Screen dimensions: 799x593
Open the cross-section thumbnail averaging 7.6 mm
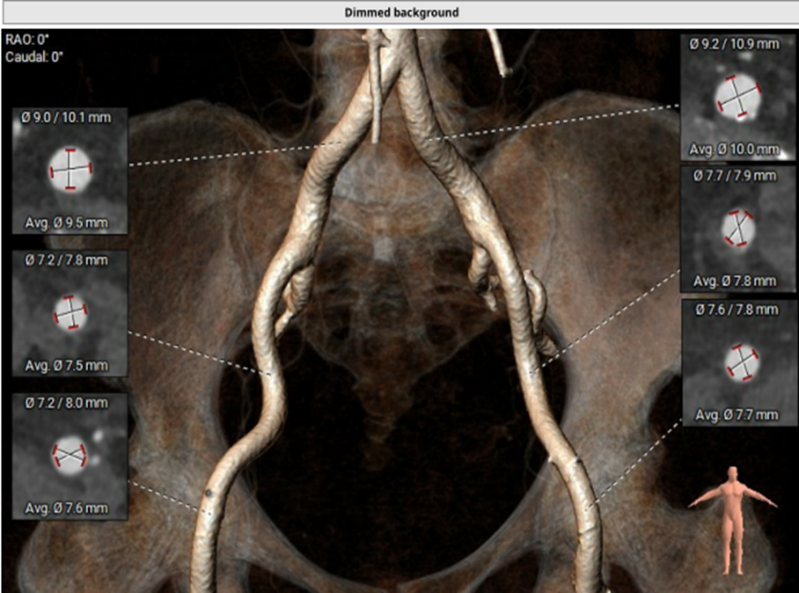coord(70,456)
